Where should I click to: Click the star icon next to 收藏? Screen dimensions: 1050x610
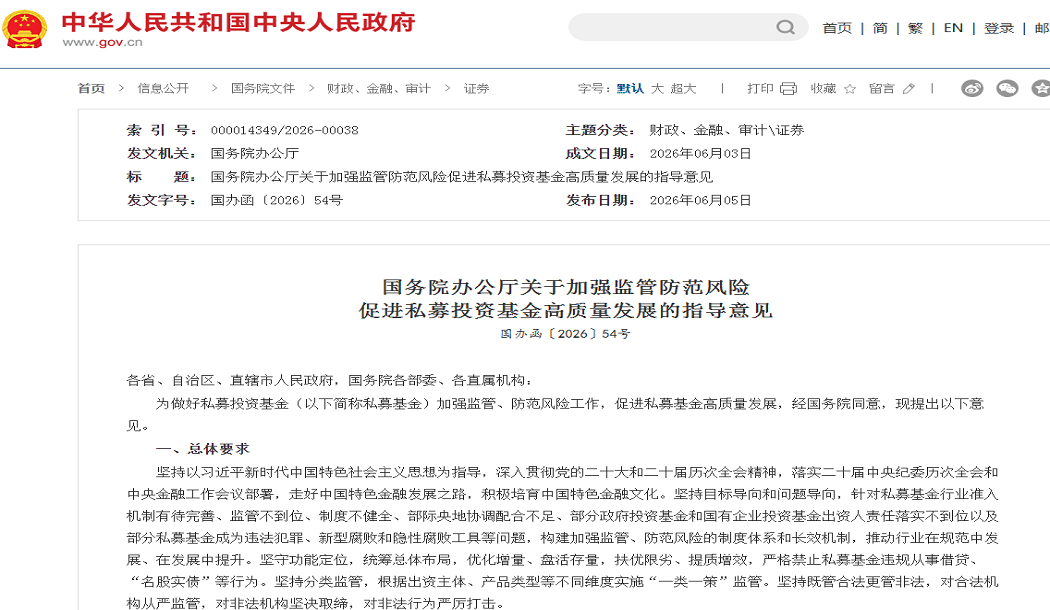850,88
